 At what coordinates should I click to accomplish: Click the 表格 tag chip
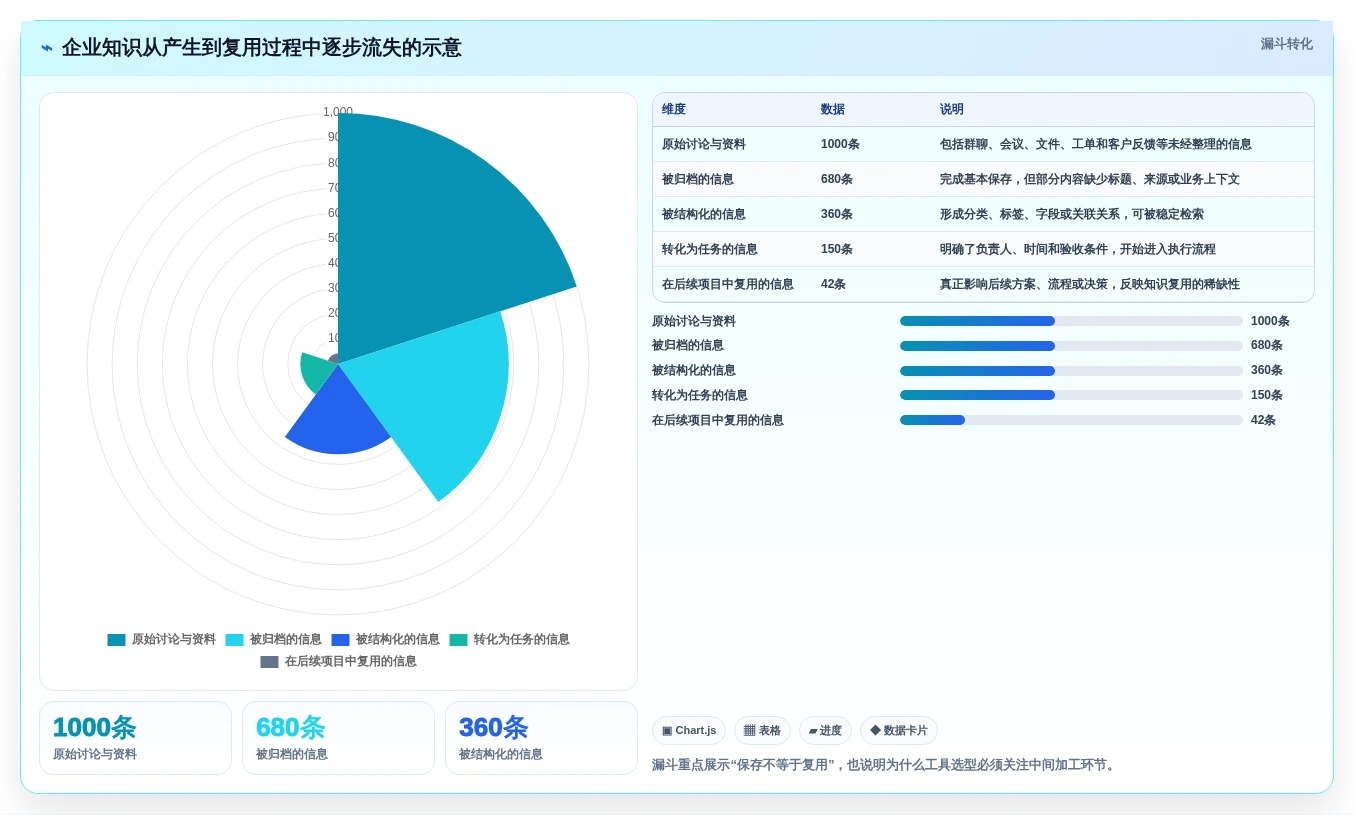762,731
